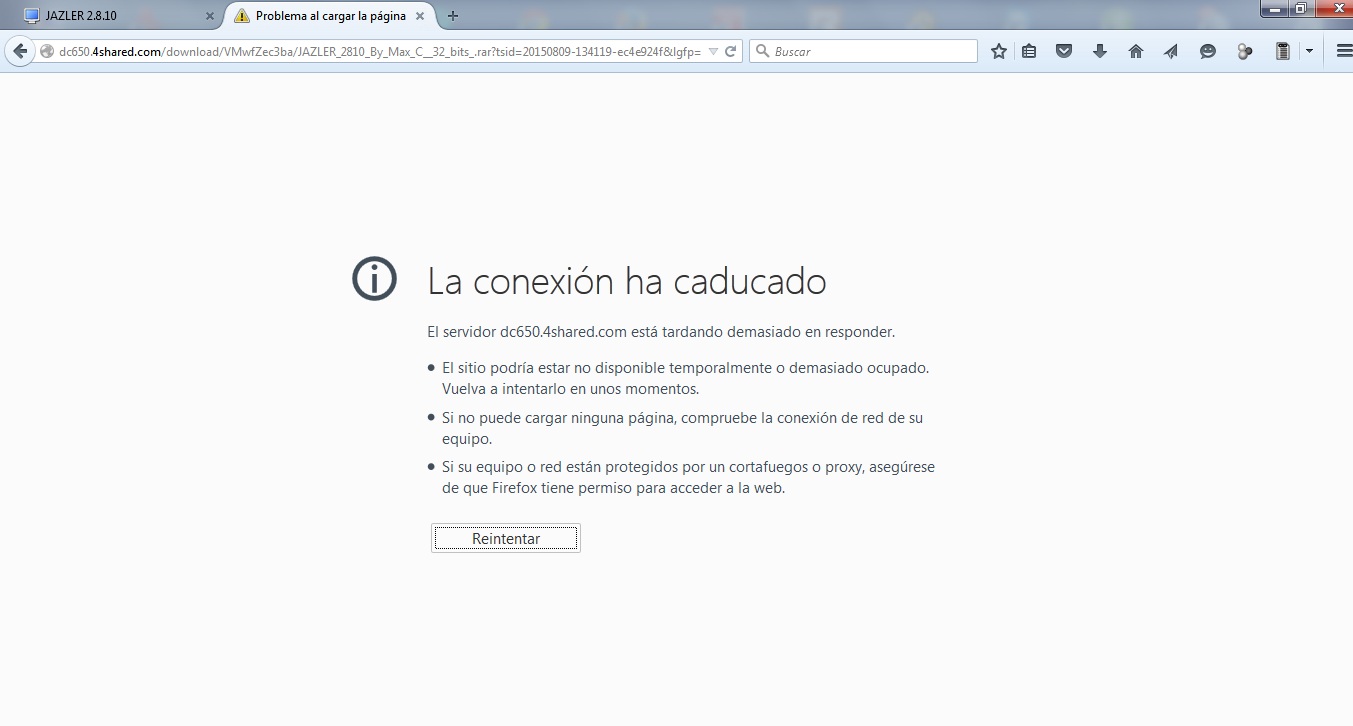Open the Hello chat smiley icon
Screen dimensions: 1353x726
pos(1208,52)
